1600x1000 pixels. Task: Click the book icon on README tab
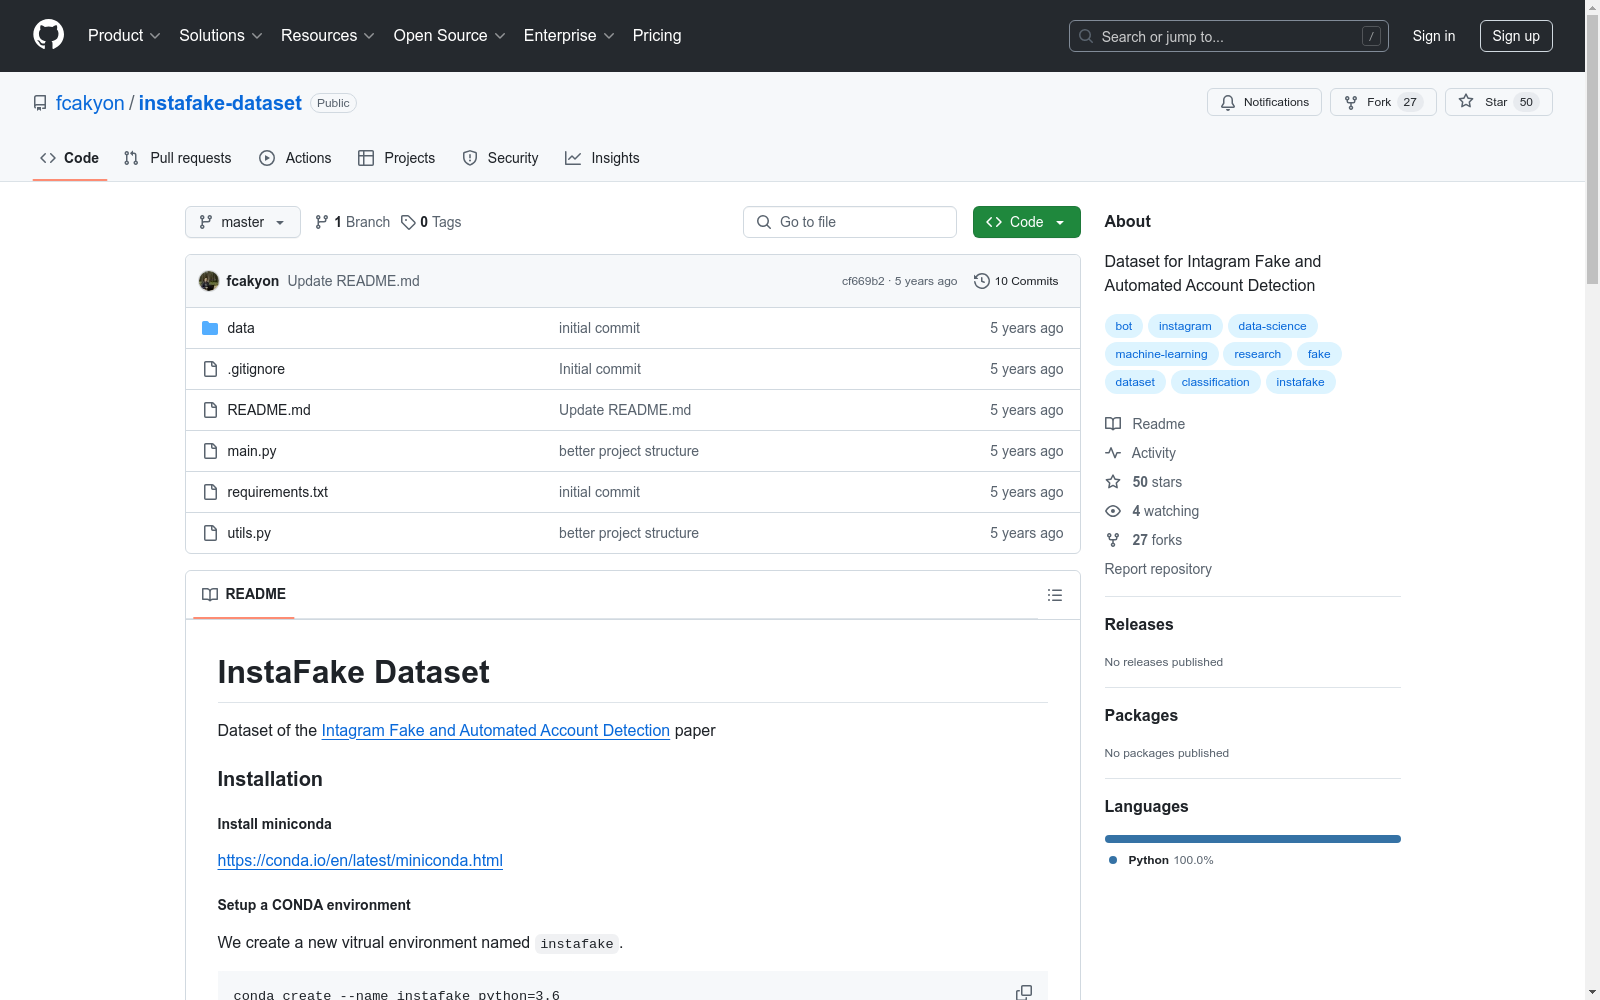tap(210, 594)
